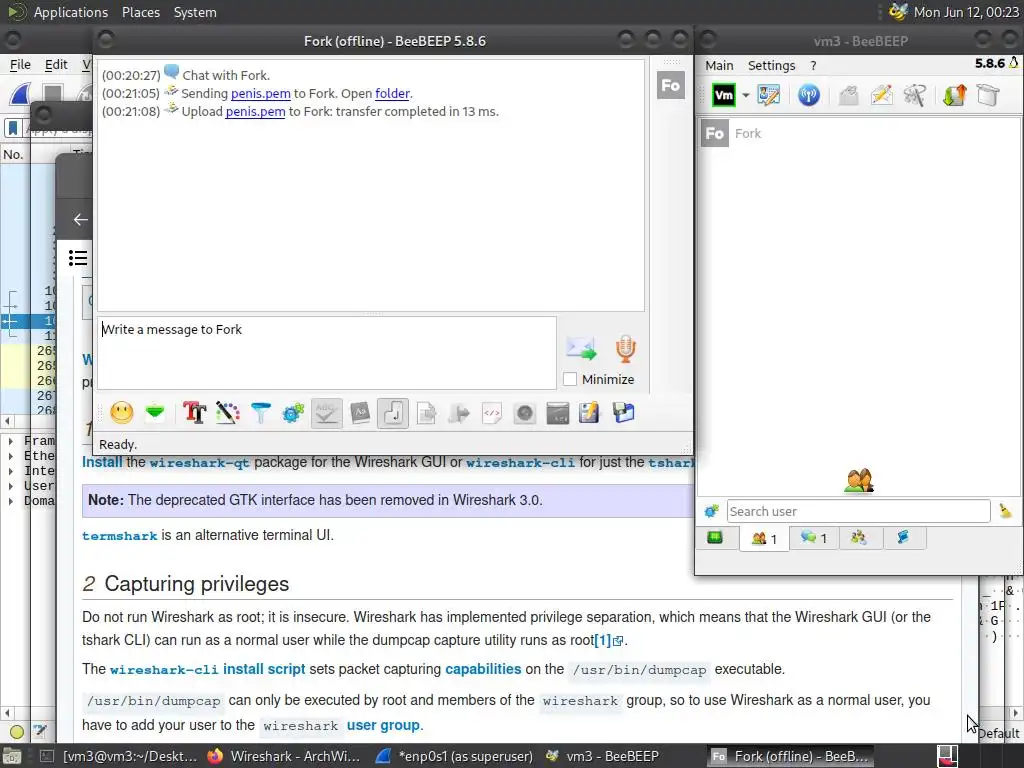Open the penis.pem link in the Sending line
The width and height of the screenshot is (1024, 768).
click(x=261, y=93)
